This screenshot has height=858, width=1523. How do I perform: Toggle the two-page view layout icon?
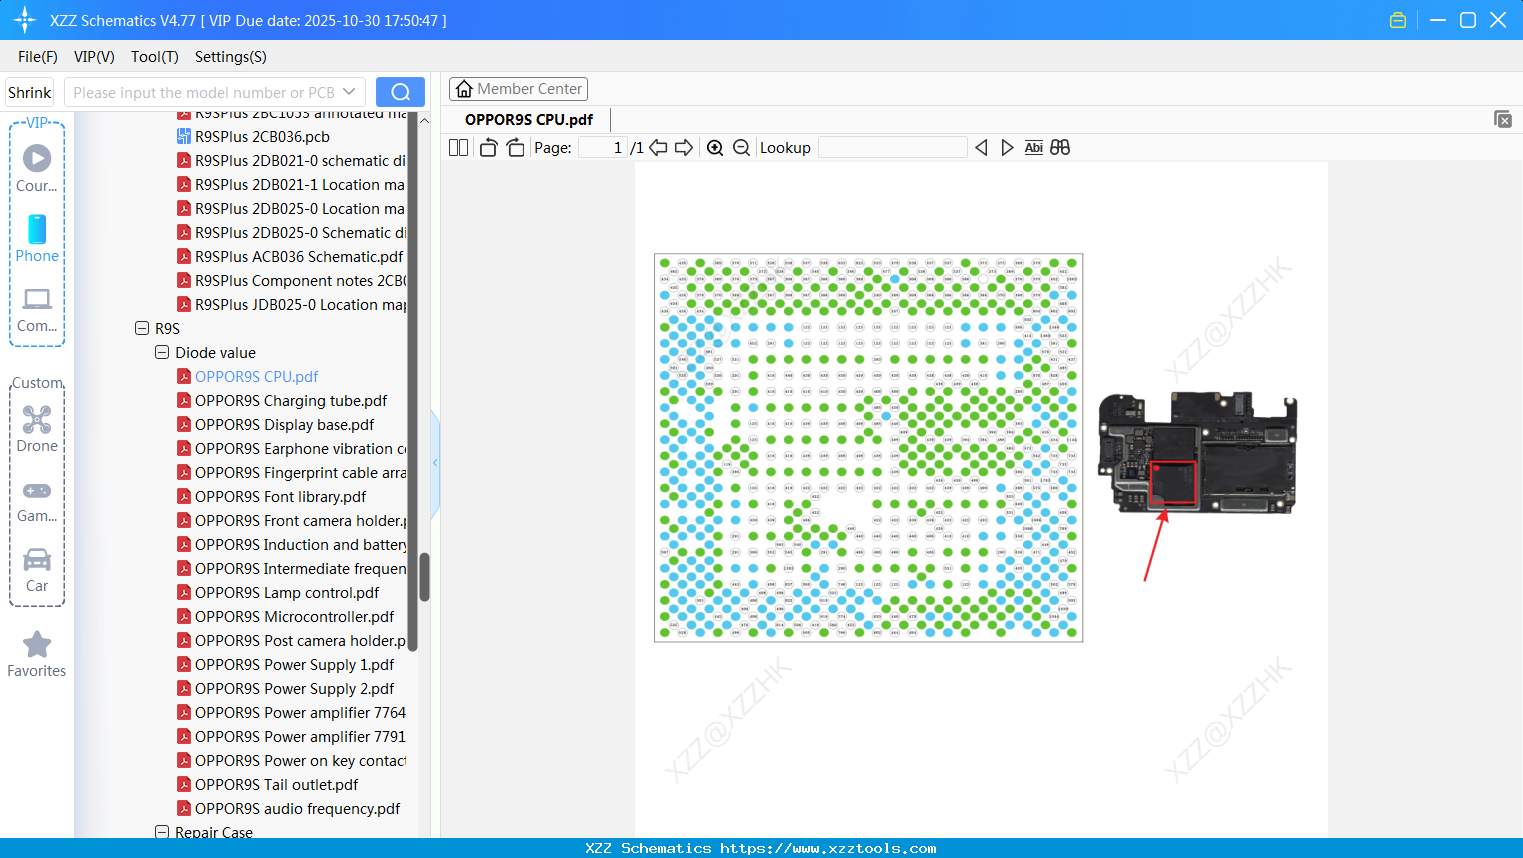point(458,148)
